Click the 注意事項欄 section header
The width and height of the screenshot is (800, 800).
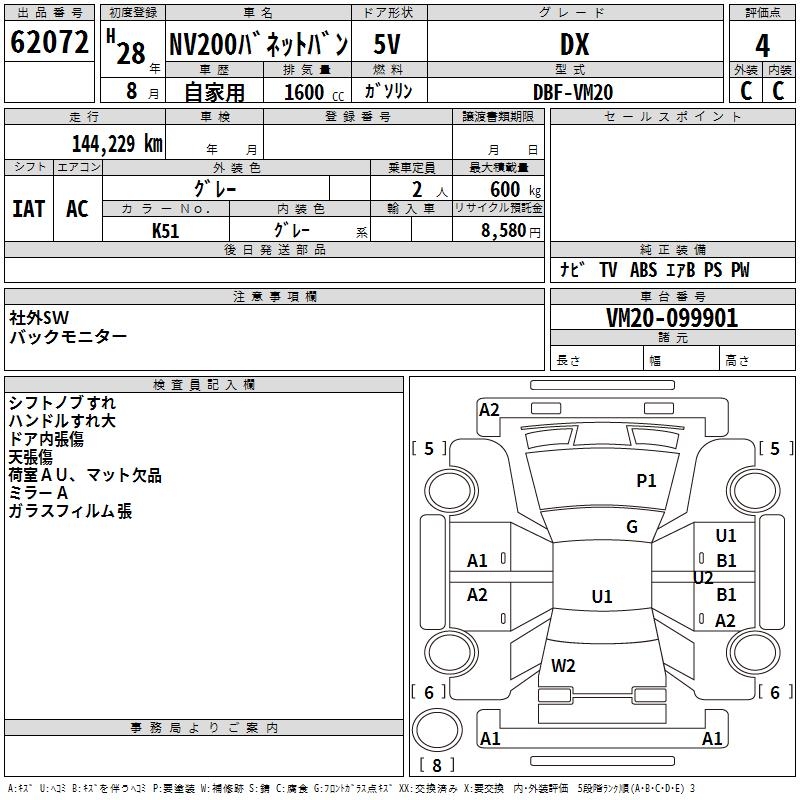tap(274, 296)
